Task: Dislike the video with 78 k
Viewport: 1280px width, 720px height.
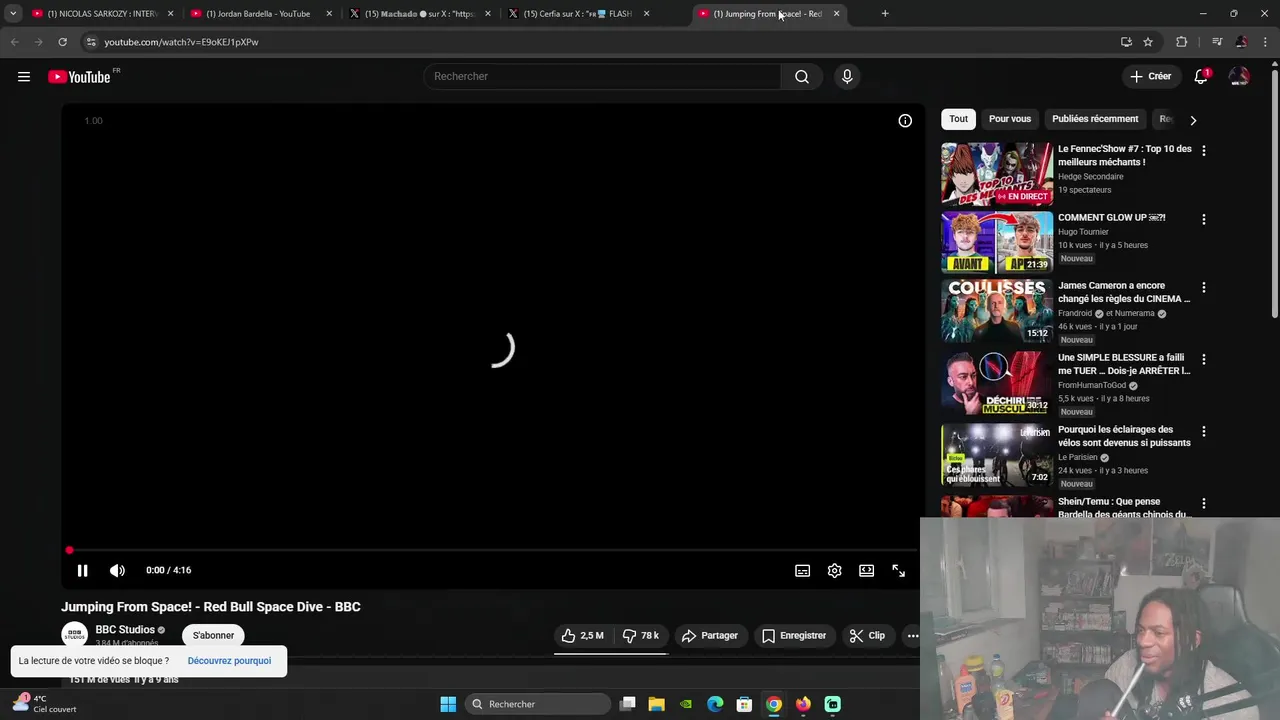Action: point(640,636)
